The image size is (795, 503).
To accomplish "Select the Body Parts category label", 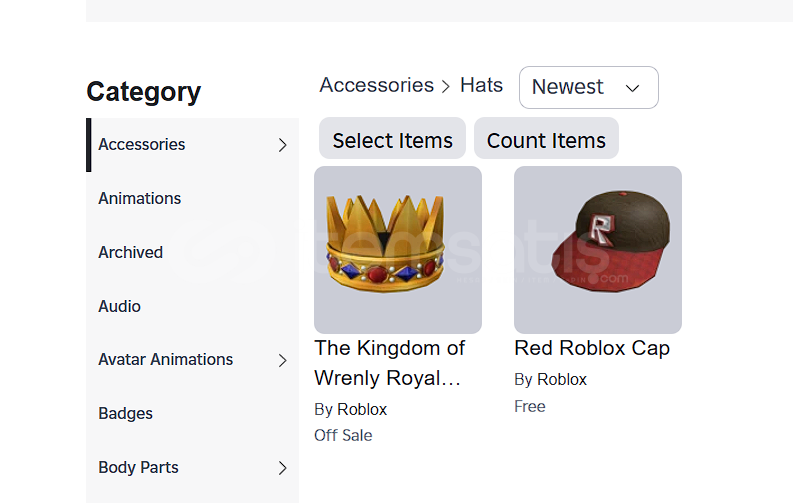I will (x=139, y=467).
